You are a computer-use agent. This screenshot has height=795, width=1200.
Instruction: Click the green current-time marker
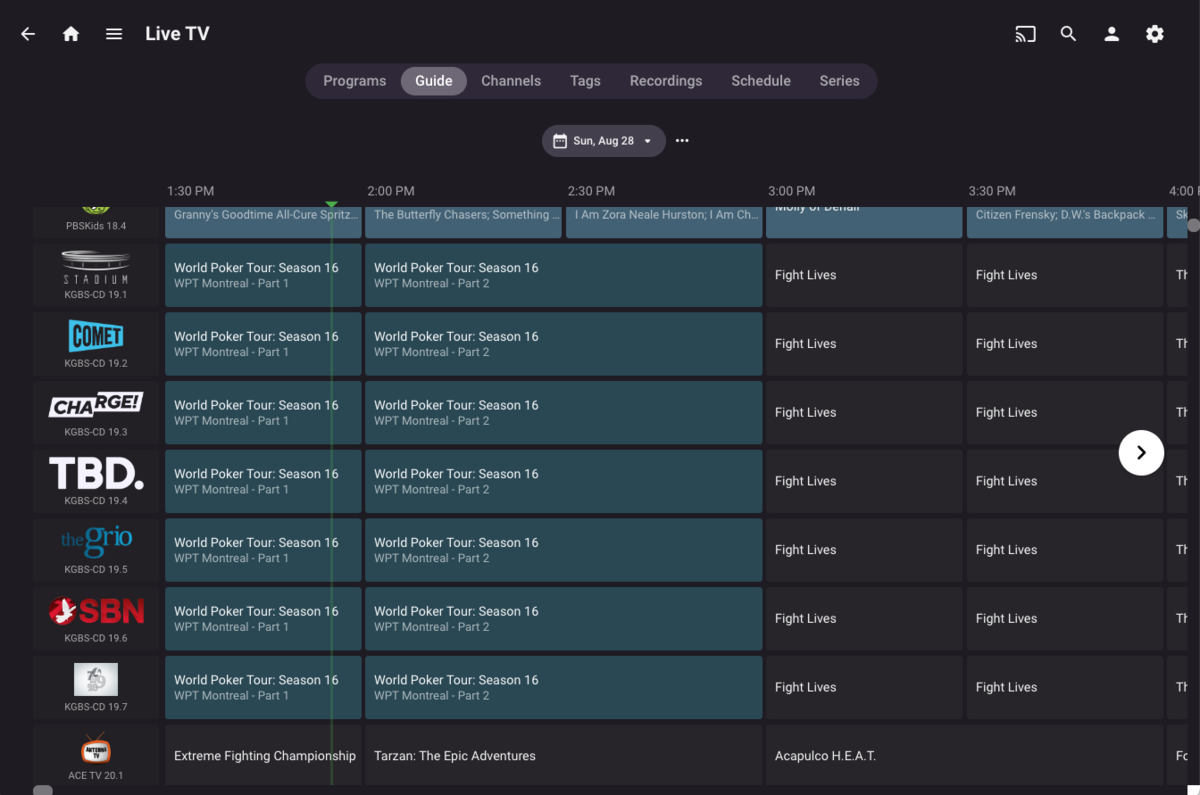click(331, 204)
